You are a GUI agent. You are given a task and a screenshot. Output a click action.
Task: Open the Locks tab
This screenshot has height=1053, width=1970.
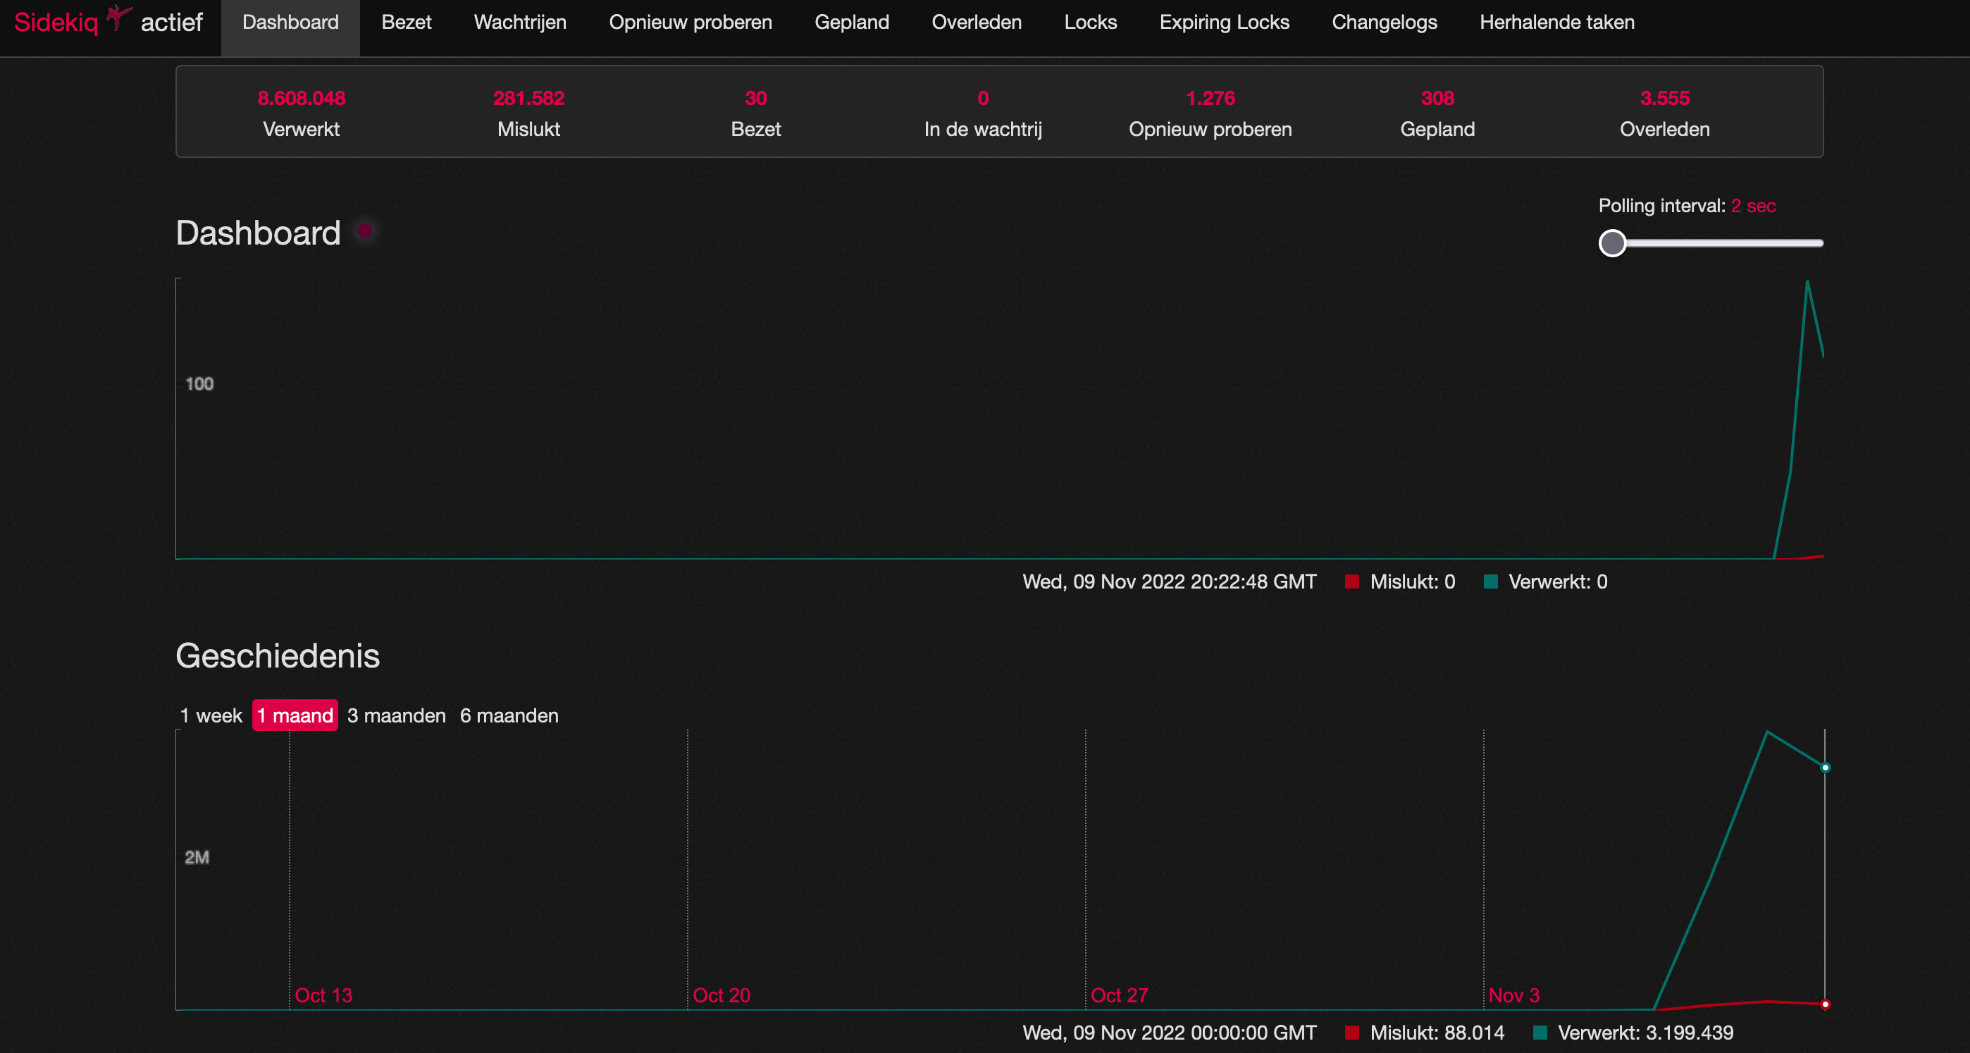click(1090, 22)
